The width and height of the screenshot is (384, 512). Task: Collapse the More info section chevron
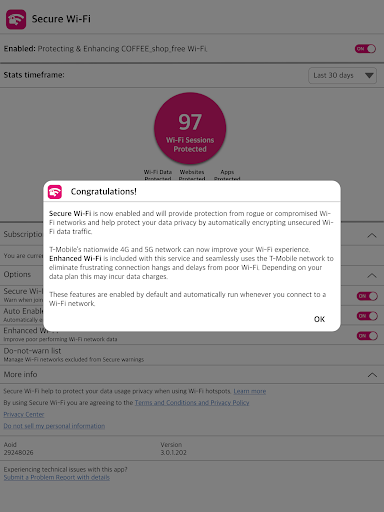[x=372, y=375]
